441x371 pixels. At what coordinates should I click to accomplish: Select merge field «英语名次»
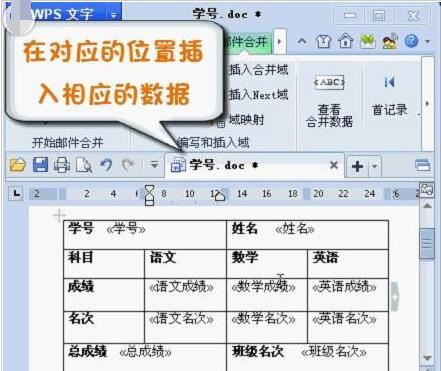(x=344, y=319)
